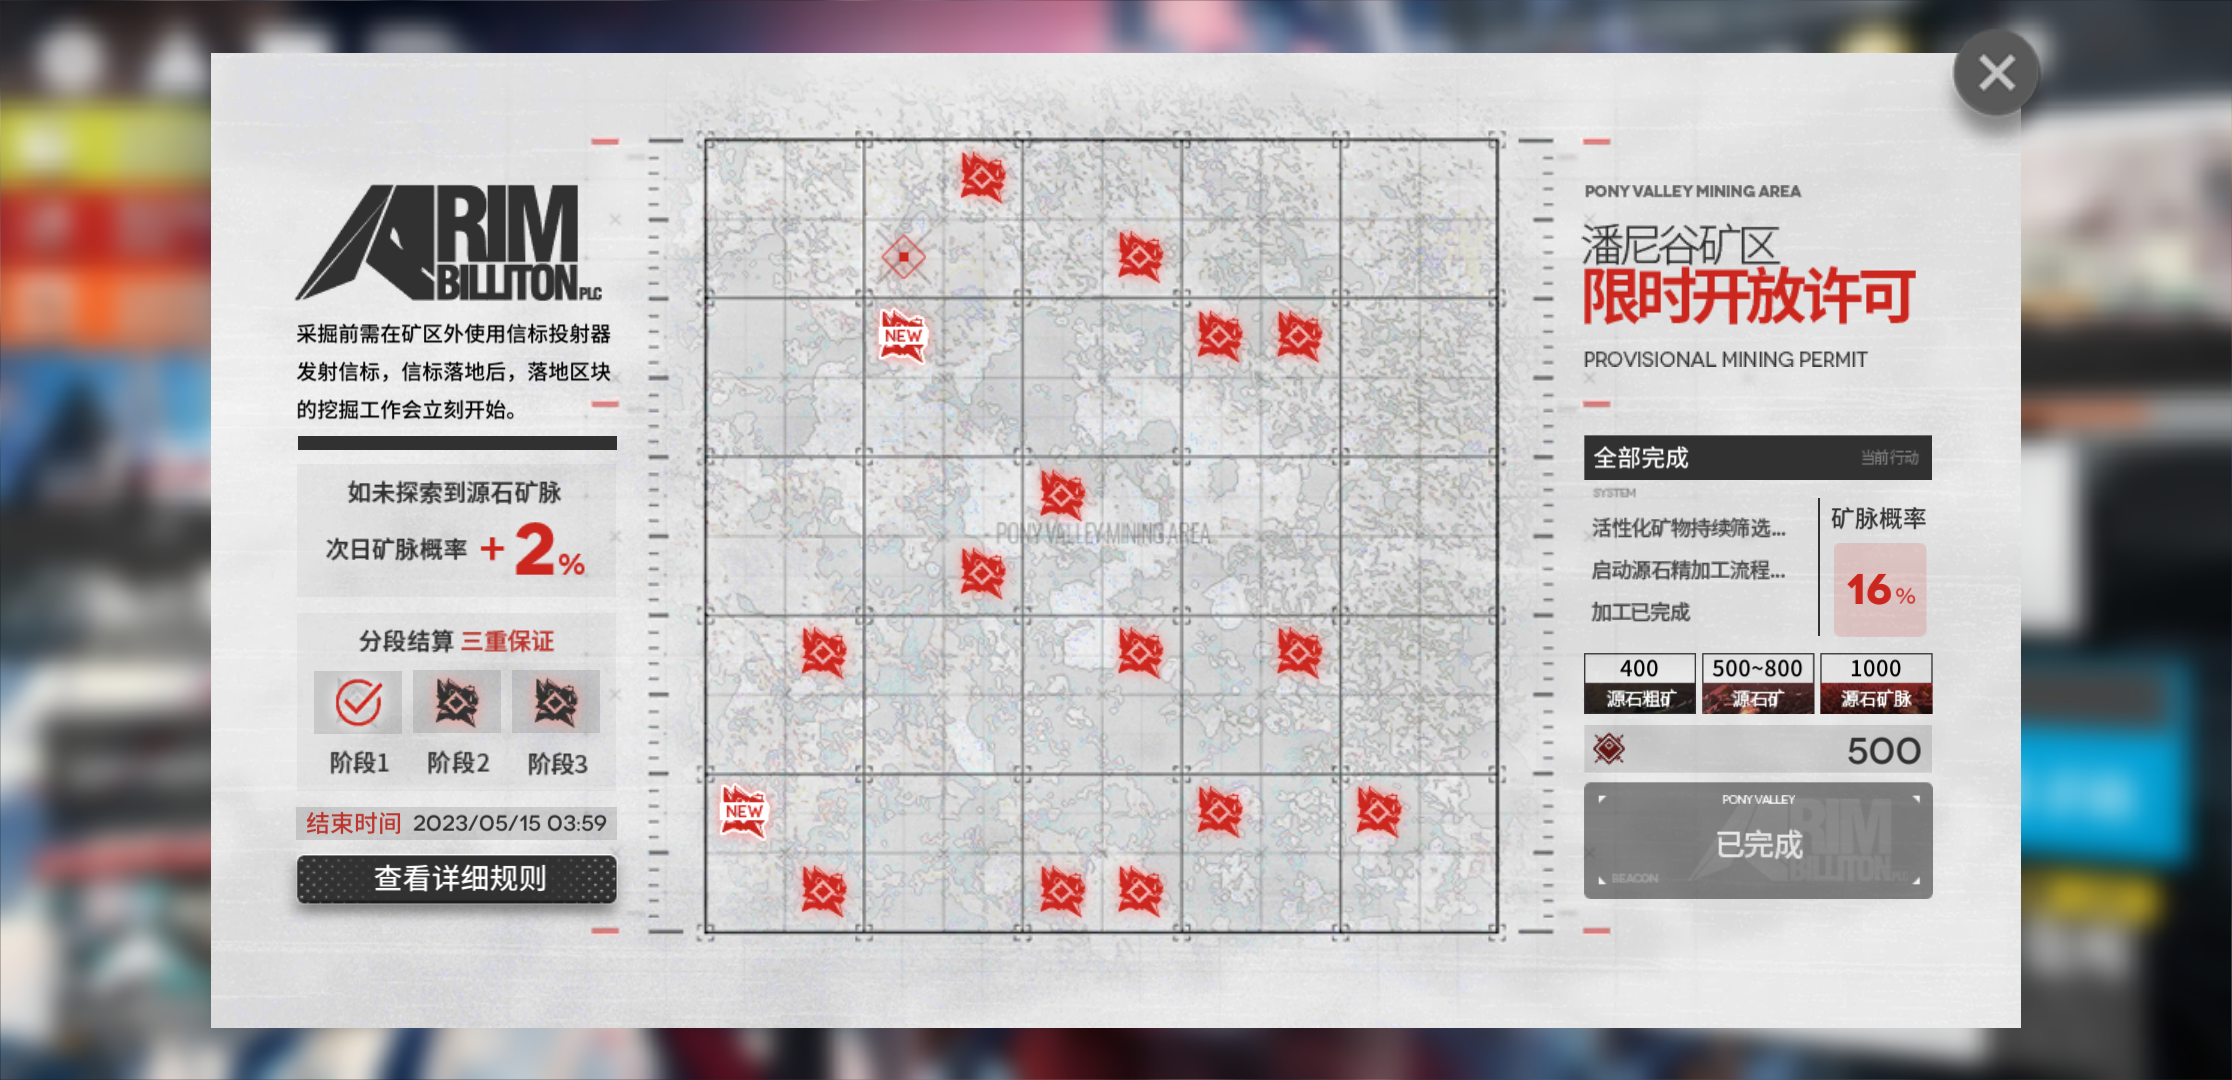Open the detailed rules button
The height and width of the screenshot is (1080, 2232).
(457, 879)
